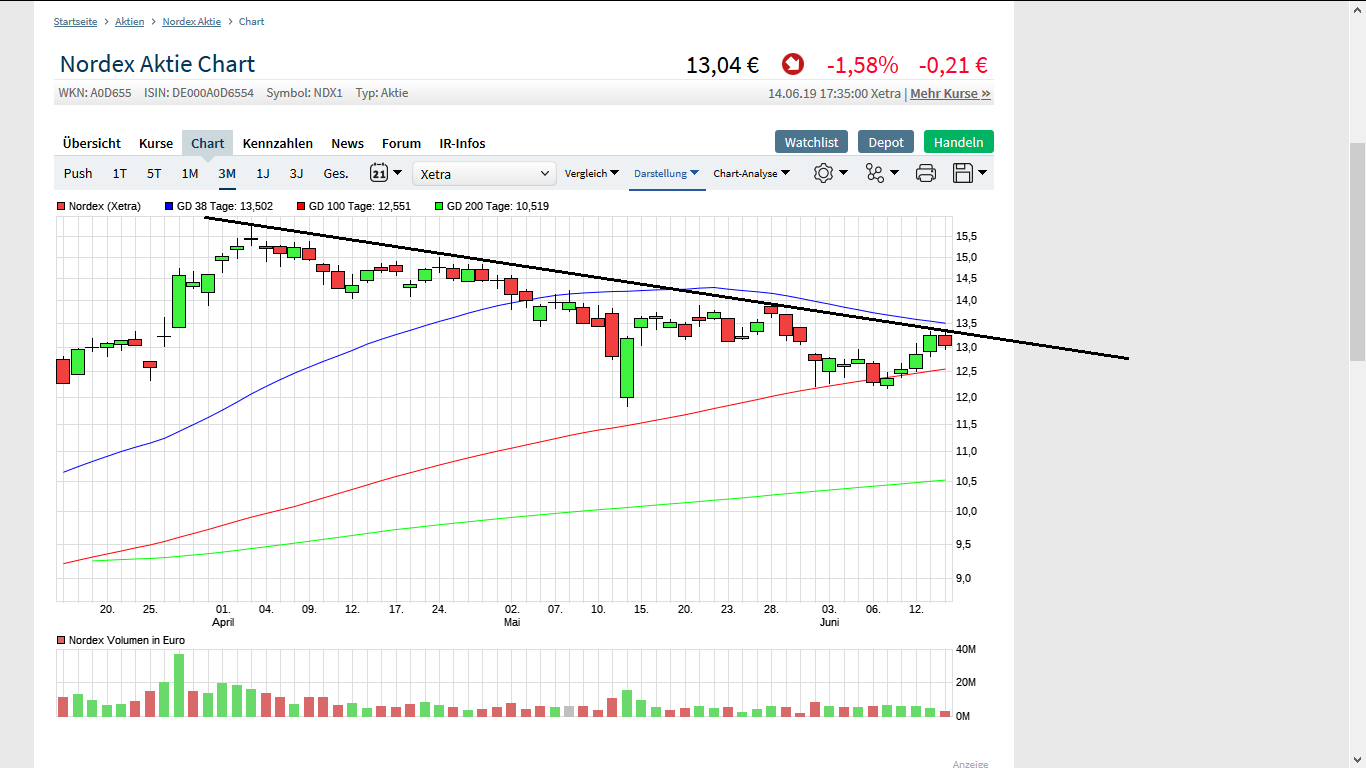Click the 14.06.19 17:35:00 Xetra timestamp
Viewport: 1366px width, 768px height.
835,93
